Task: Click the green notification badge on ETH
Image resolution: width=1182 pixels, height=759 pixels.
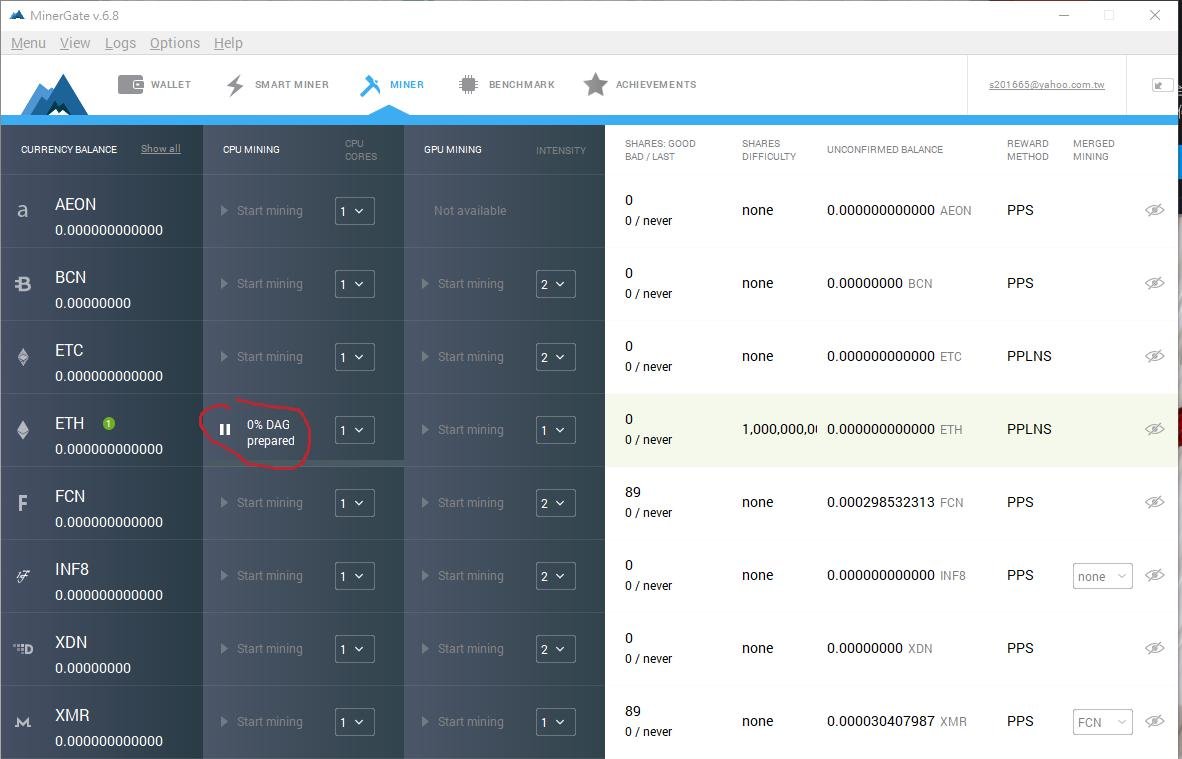Action: tap(109, 424)
